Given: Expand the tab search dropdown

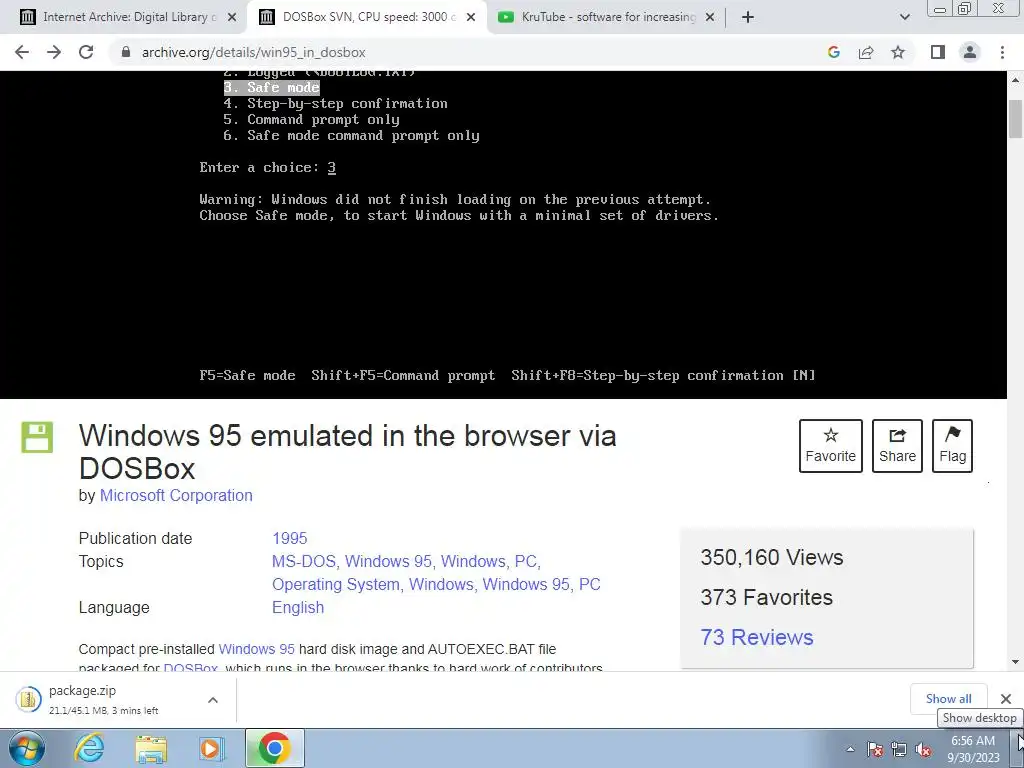Looking at the screenshot, I should click(904, 17).
